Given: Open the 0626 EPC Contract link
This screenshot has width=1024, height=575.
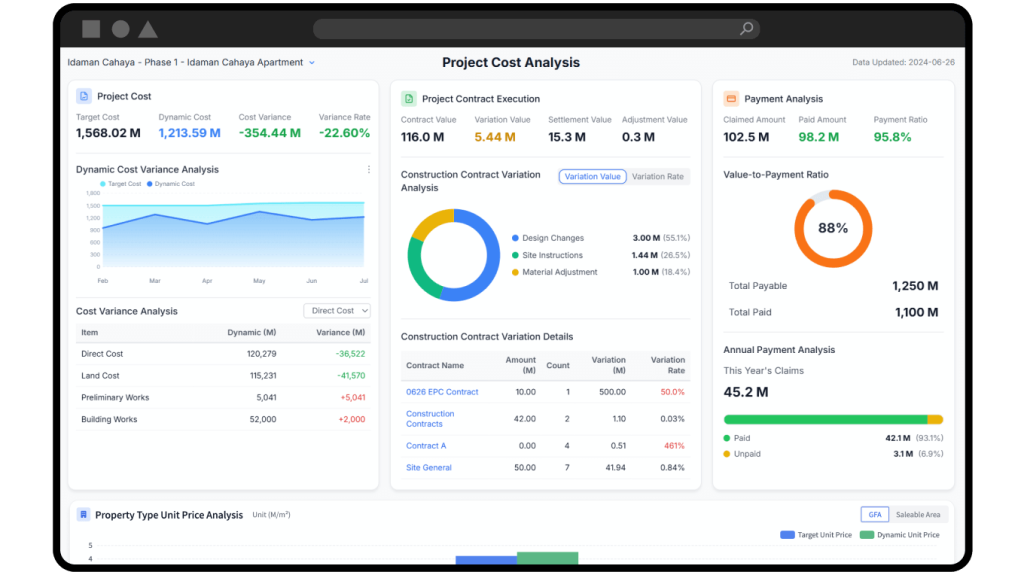Looking at the screenshot, I should [x=442, y=392].
